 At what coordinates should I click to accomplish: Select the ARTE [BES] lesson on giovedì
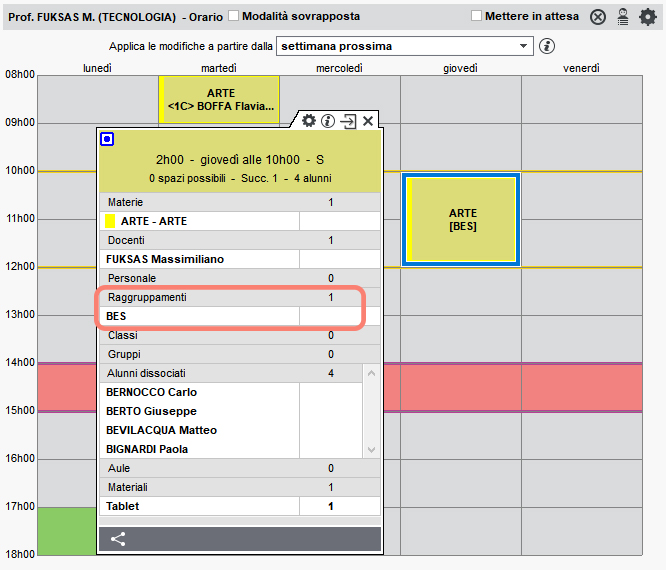[461, 220]
